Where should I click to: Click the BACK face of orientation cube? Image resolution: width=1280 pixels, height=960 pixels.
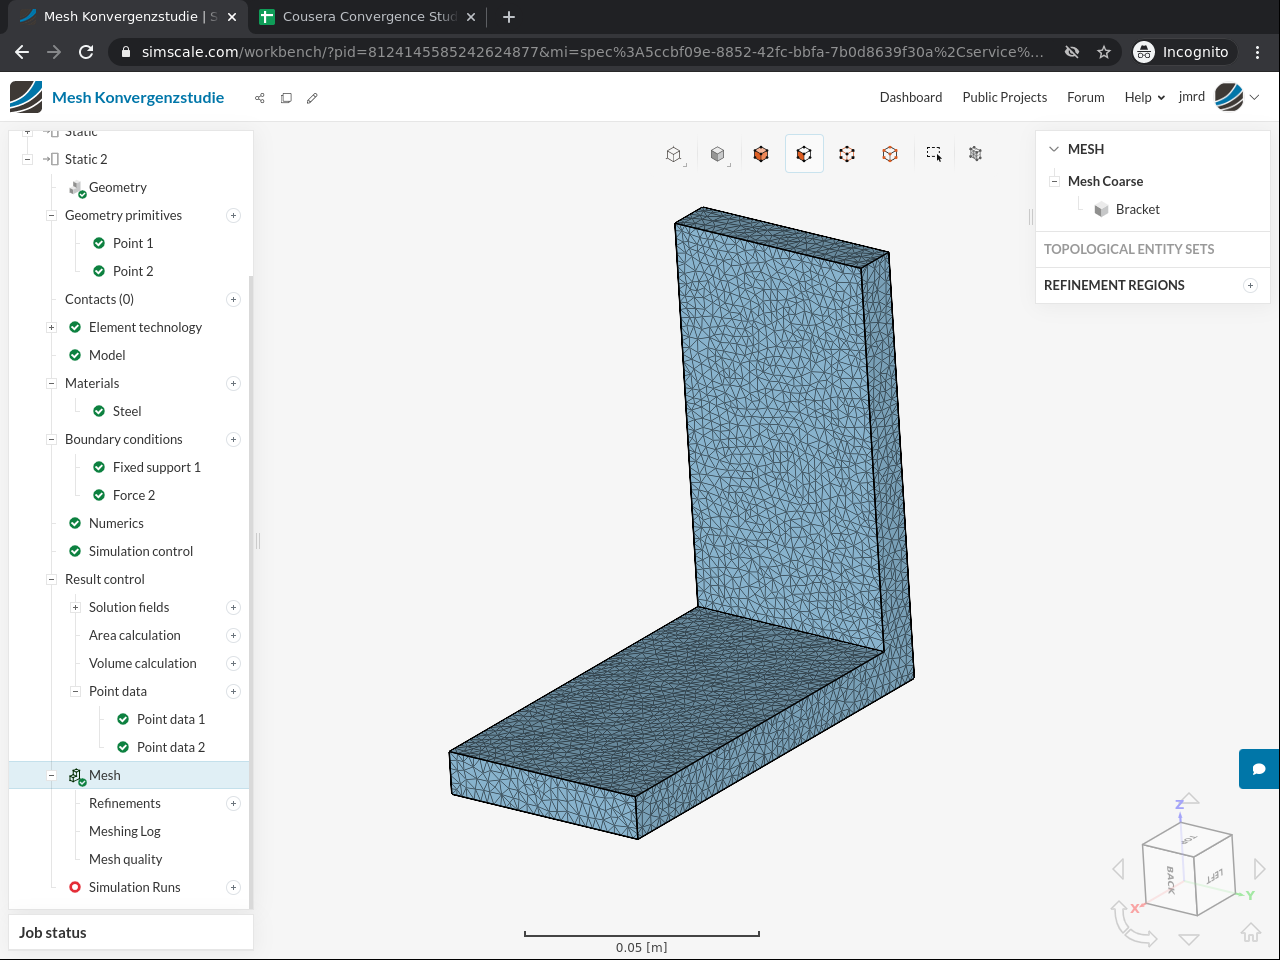(1170, 880)
